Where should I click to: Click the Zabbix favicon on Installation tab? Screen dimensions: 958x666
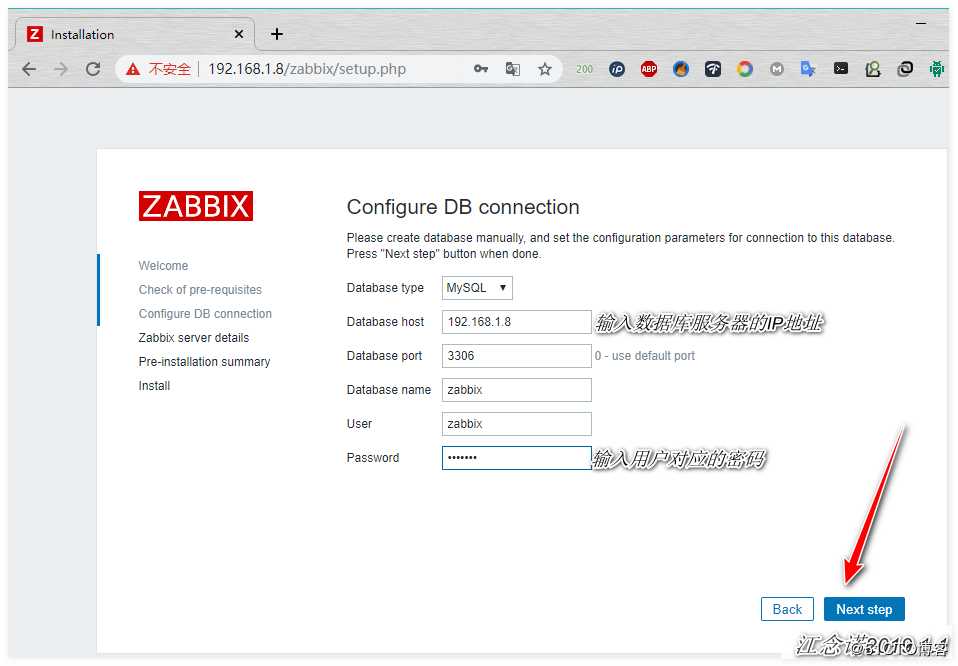35,34
